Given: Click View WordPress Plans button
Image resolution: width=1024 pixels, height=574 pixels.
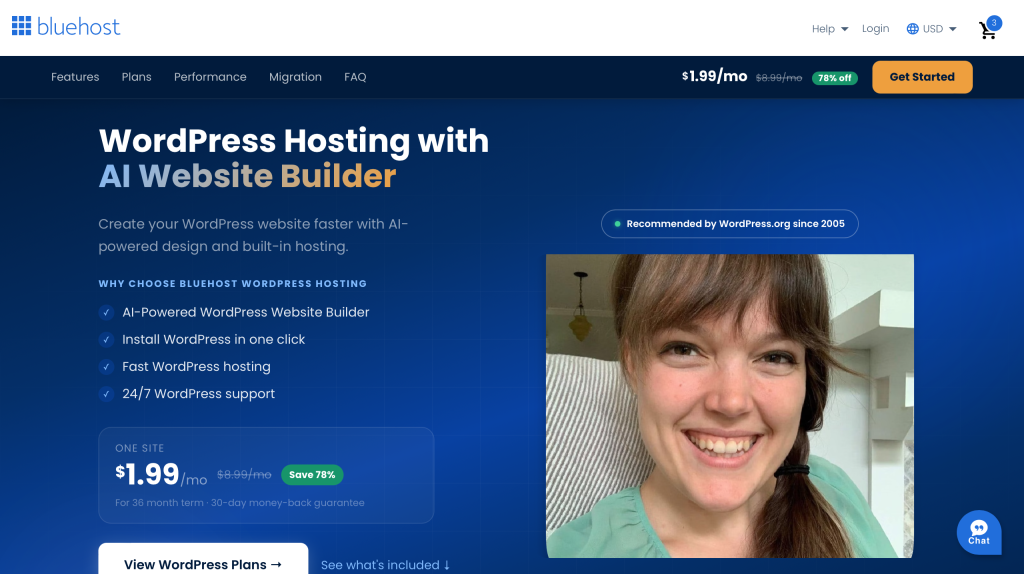Looking at the screenshot, I should pyautogui.click(x=203, y=559).
